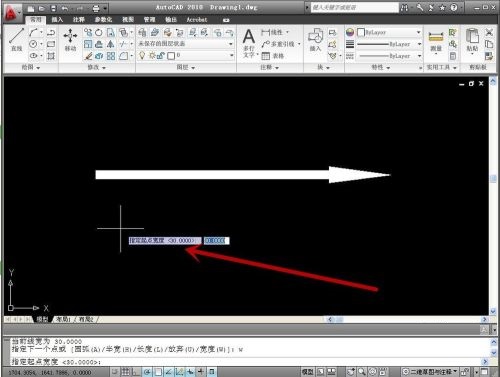
Task: Select the Rectangle tool in the Draw panel
Action: [x=51, y=44]
